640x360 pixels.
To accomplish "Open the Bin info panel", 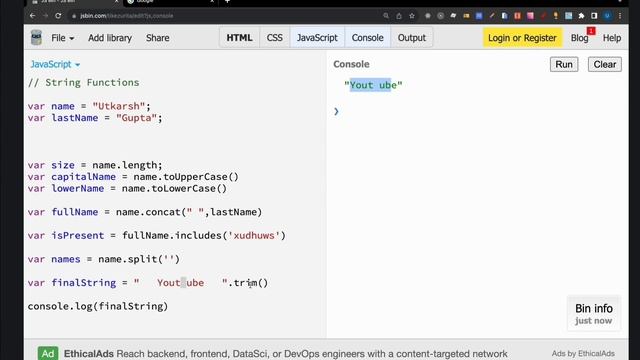I will point(593,313).
